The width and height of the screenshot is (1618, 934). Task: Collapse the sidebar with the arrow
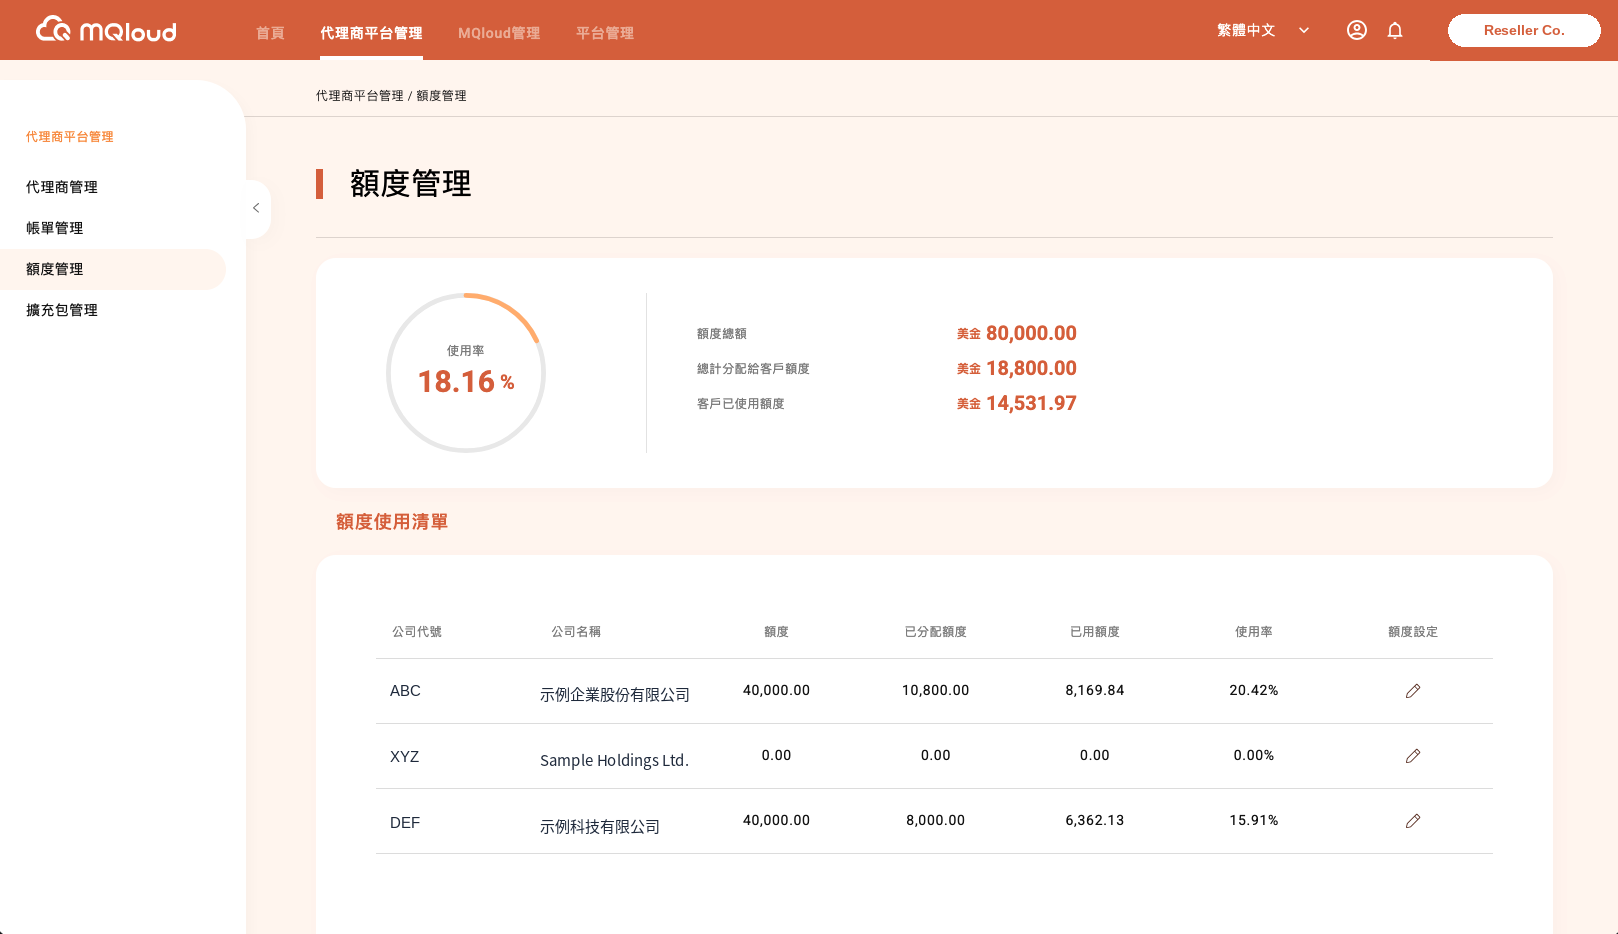click(256, 208)
